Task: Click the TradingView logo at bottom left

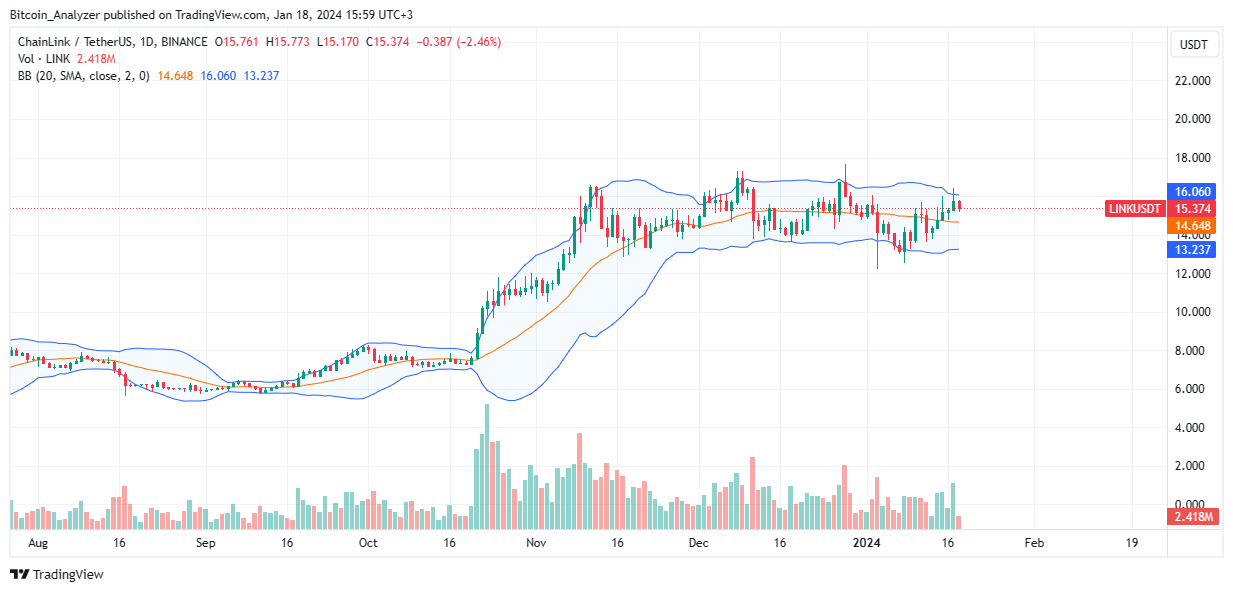Action: [x=57, y=575]
